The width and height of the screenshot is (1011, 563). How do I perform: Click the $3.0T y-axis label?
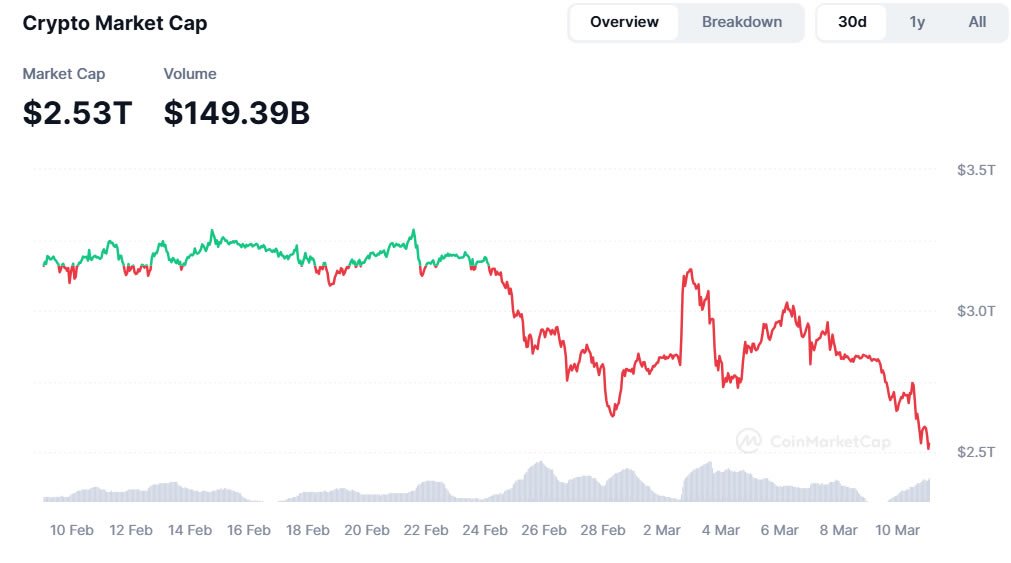pyautogui.click(x=976, y=311)
